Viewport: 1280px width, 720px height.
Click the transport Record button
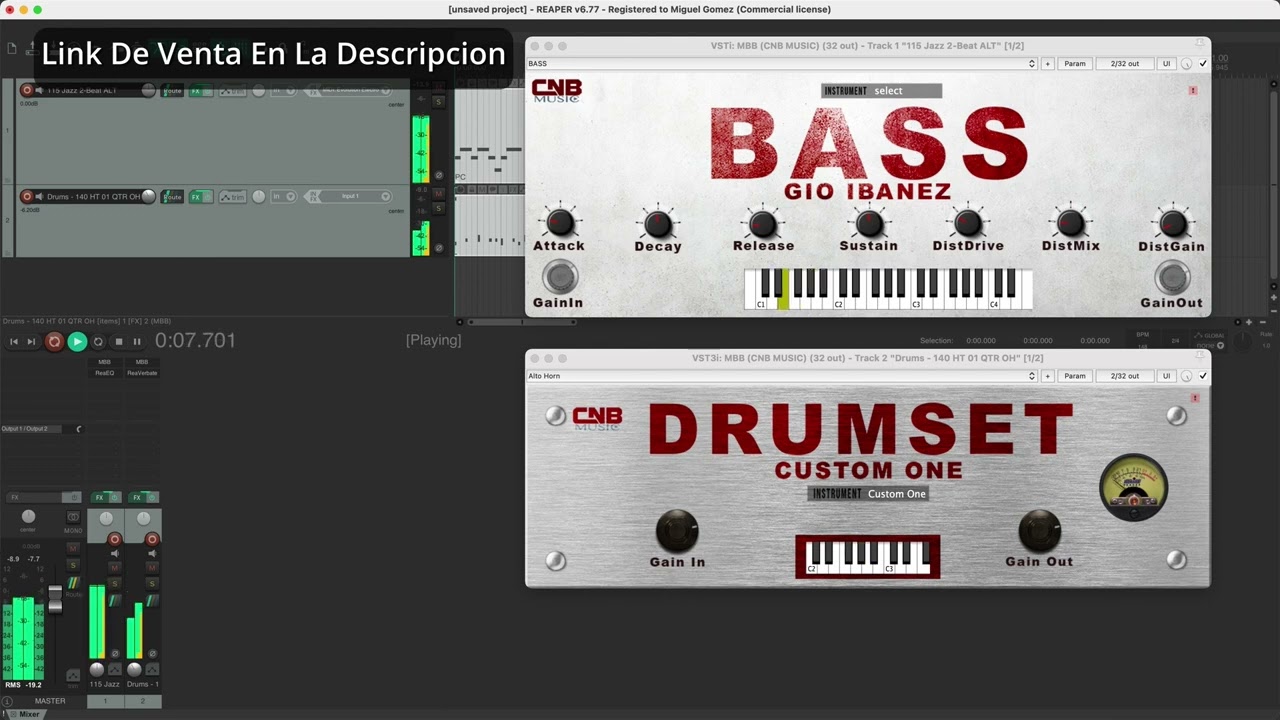click(x=54, y=341)
